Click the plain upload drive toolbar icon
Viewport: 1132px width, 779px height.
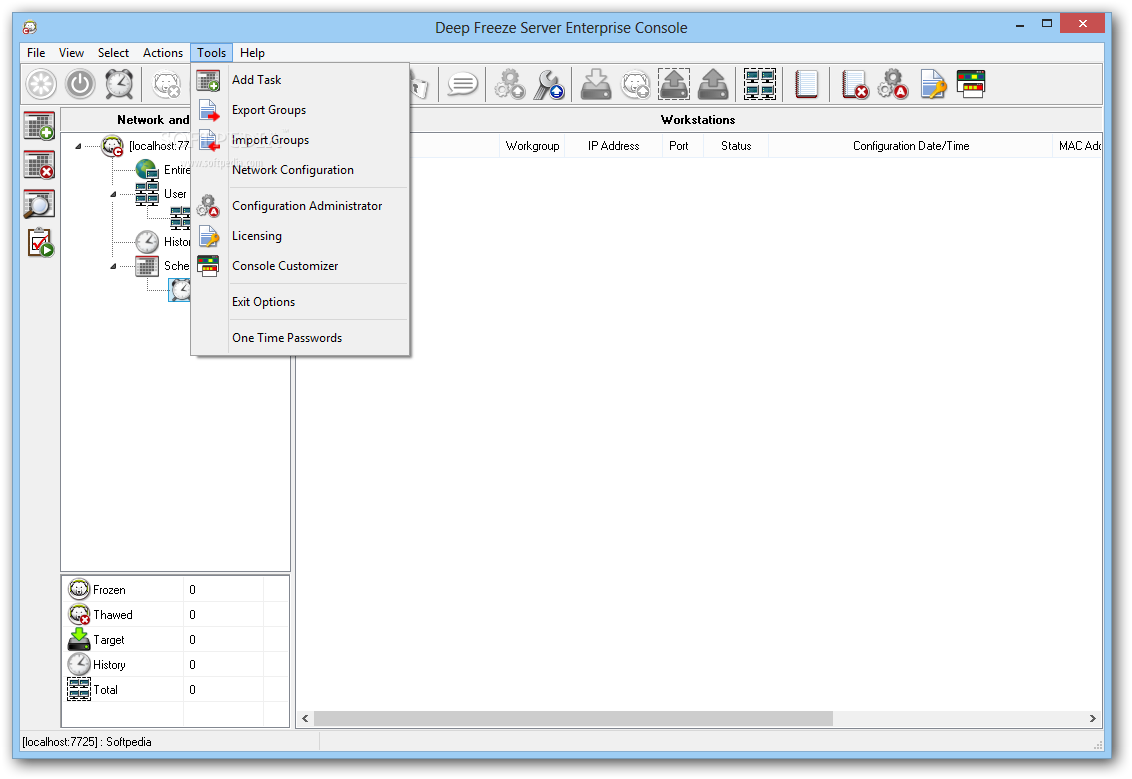[x=713, y=84]
